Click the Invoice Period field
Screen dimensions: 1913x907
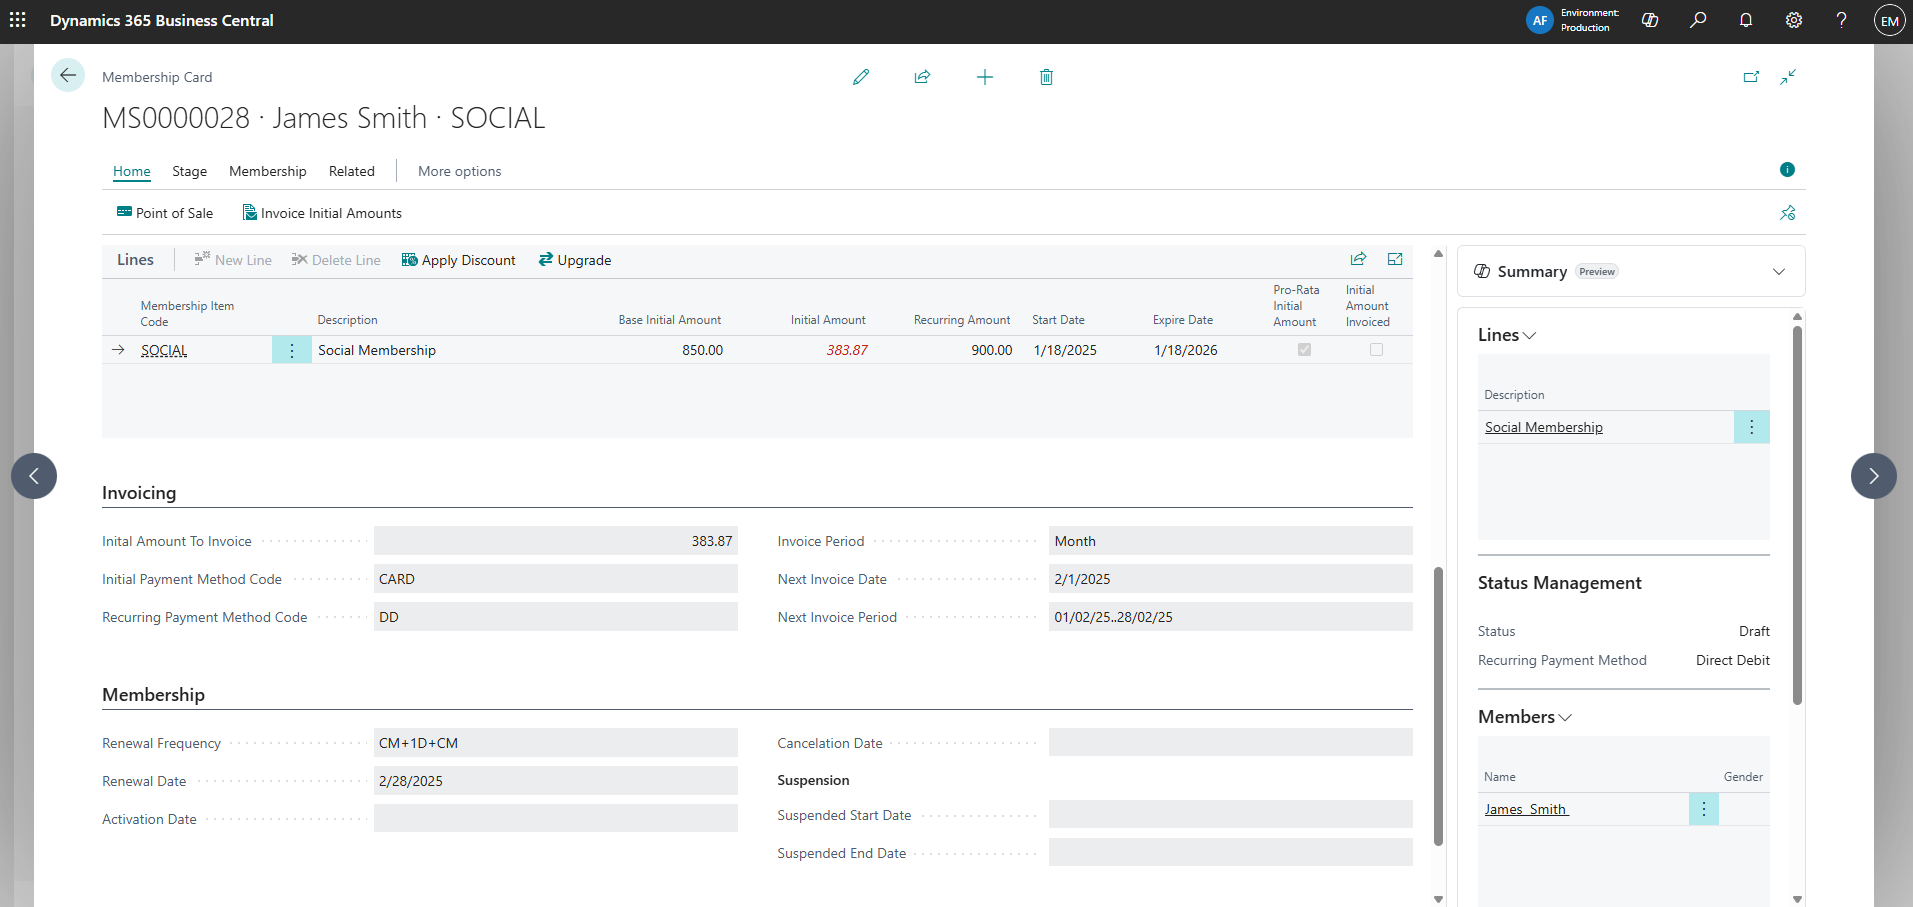tap(1231, 541)
